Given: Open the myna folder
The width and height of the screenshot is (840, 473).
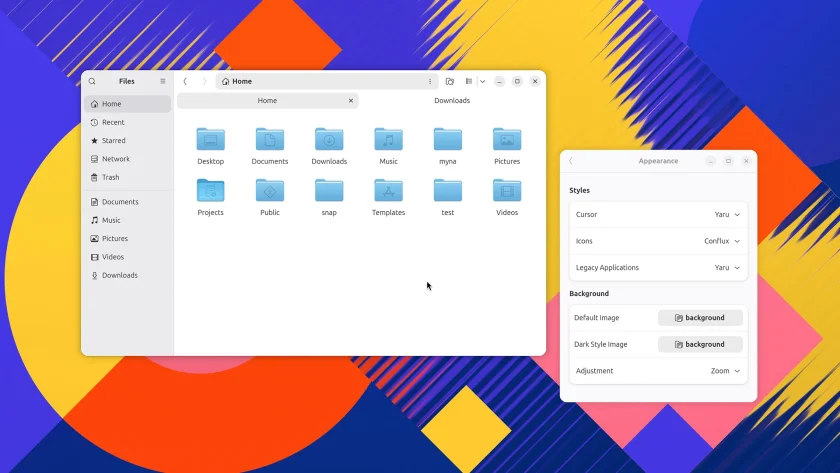Looking at the screenshot, I should (x=448, y=140).
